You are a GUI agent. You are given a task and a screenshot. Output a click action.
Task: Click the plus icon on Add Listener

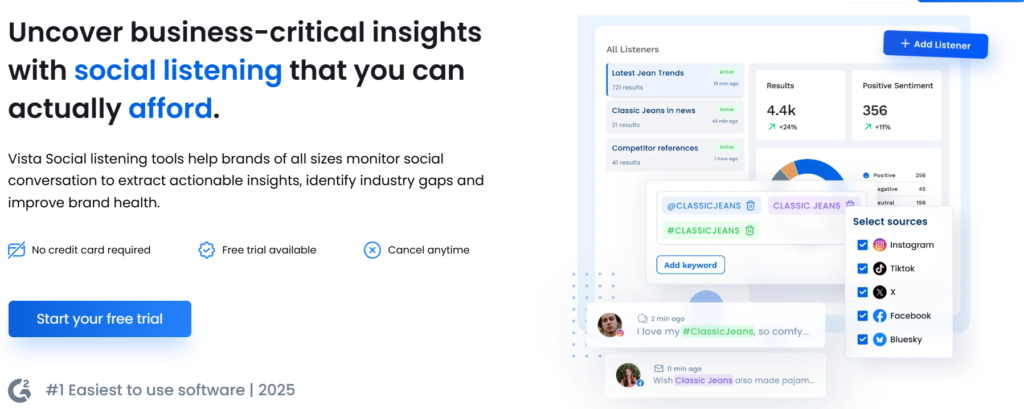904,43
